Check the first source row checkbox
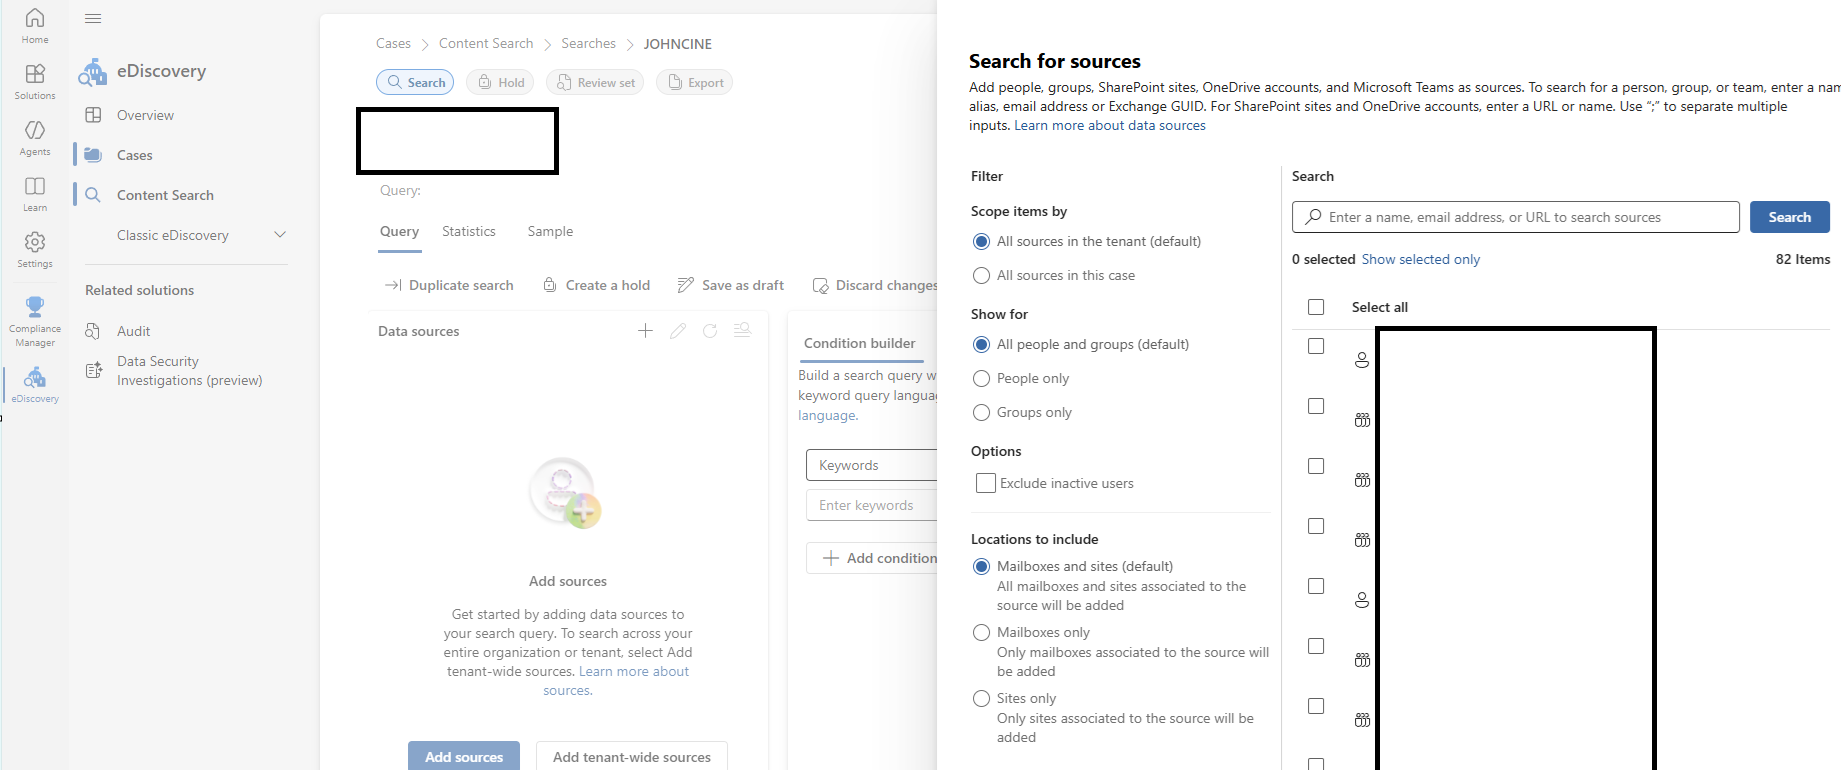Screen dimensions: 1841x770 1316,346
